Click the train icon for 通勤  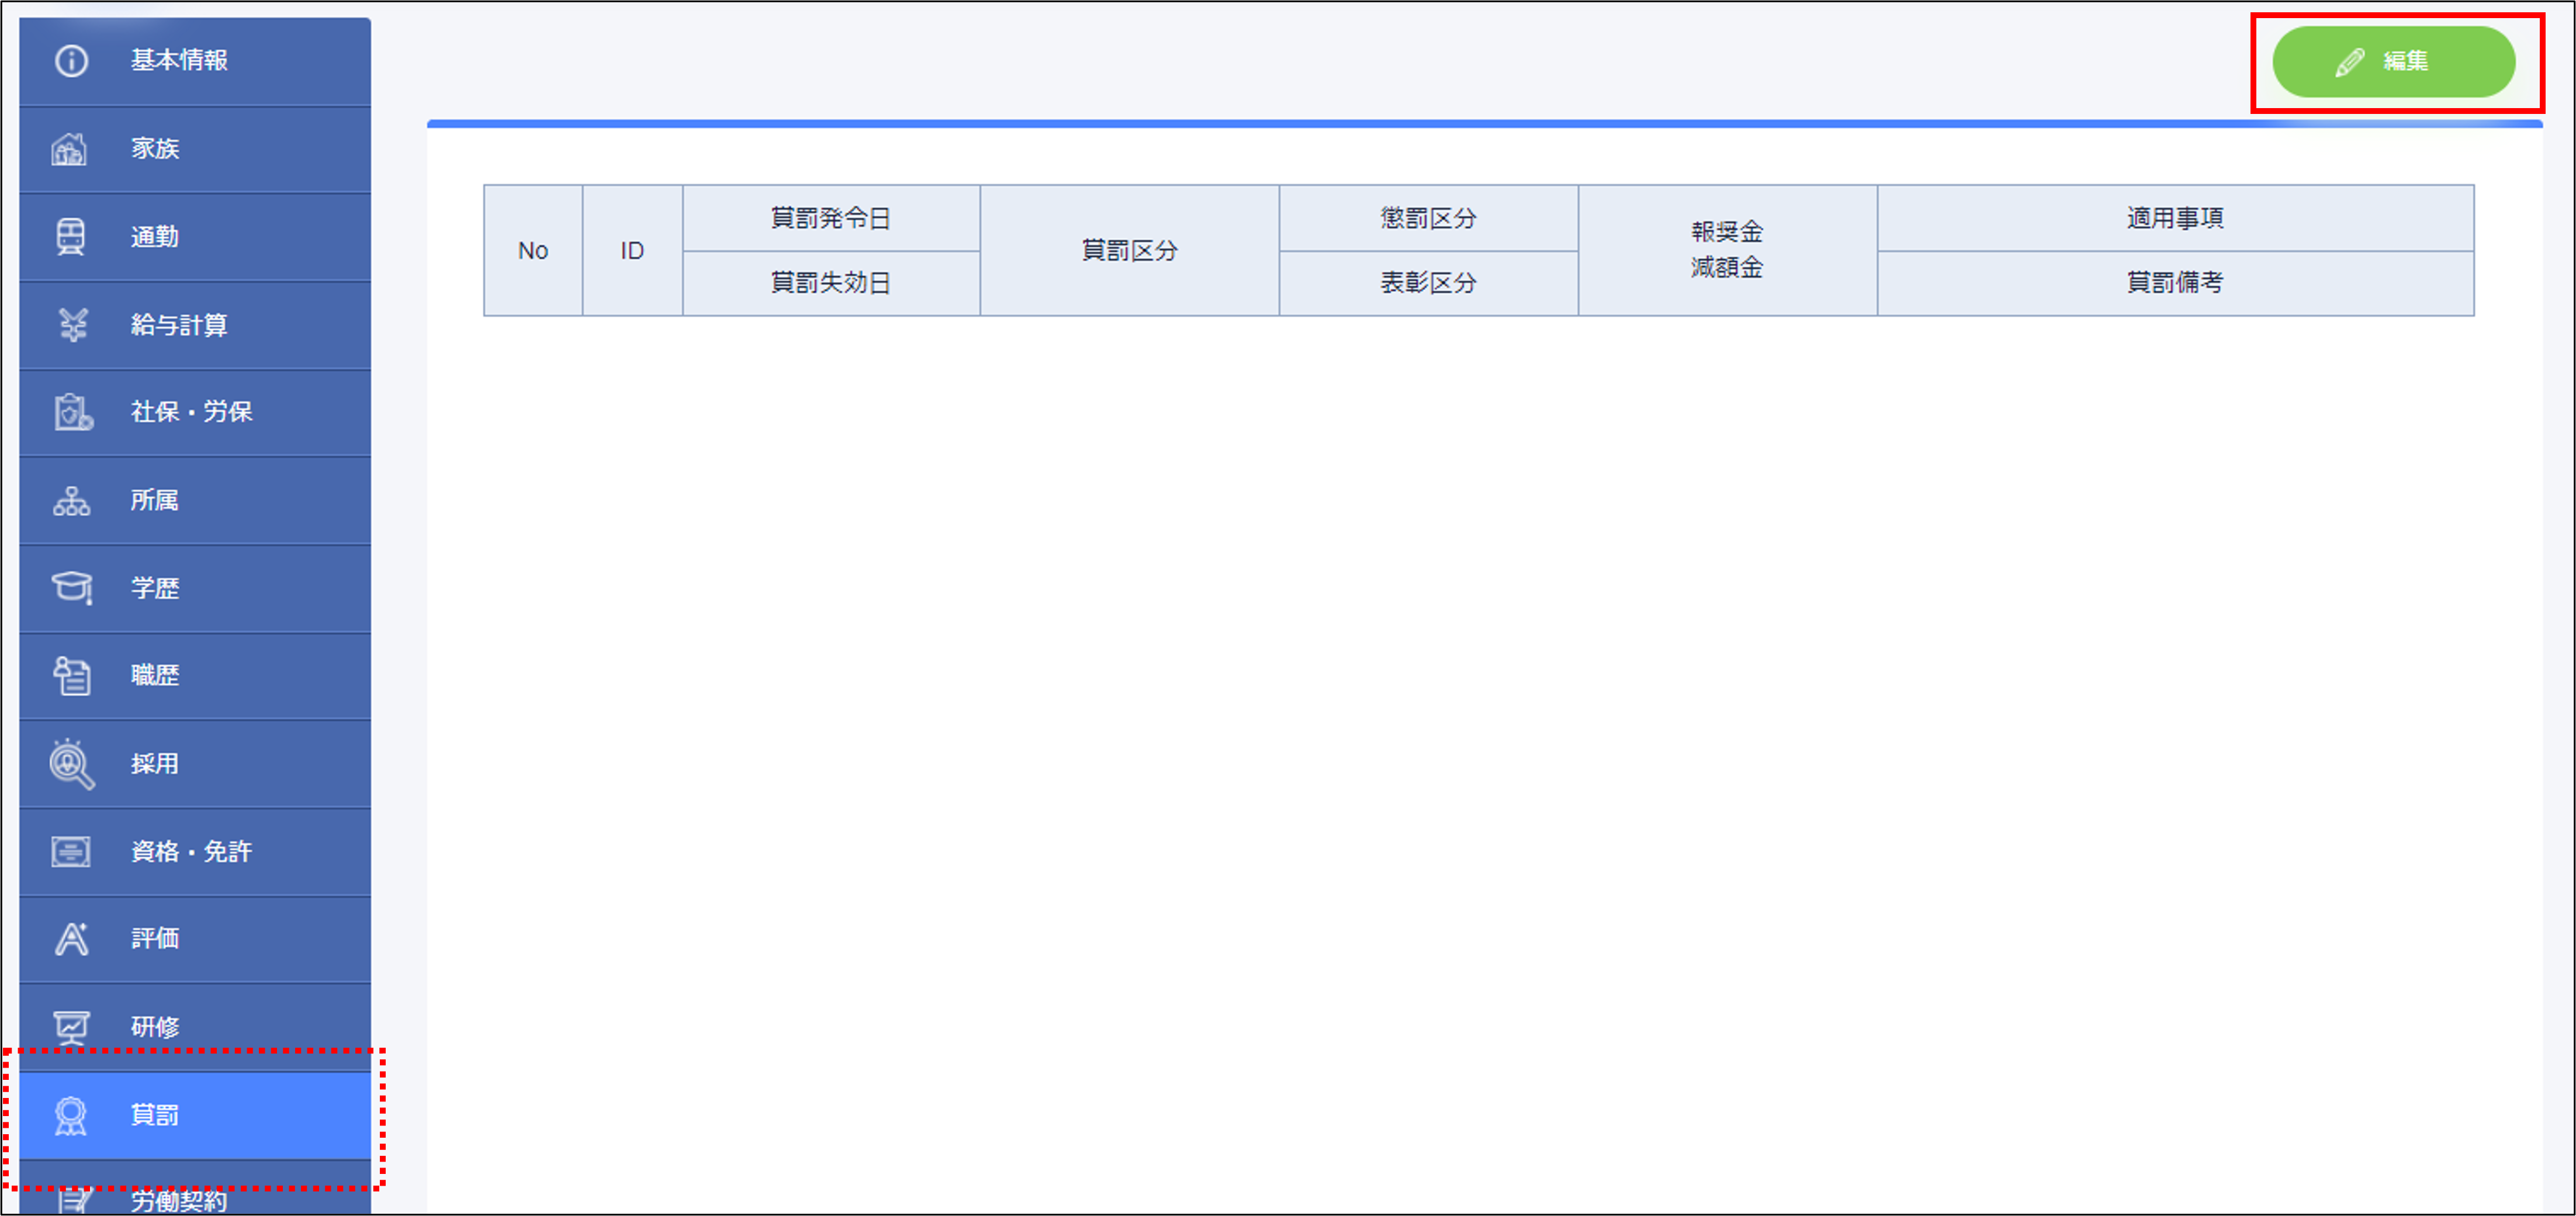pyautogui.click(x=70, y=237)
